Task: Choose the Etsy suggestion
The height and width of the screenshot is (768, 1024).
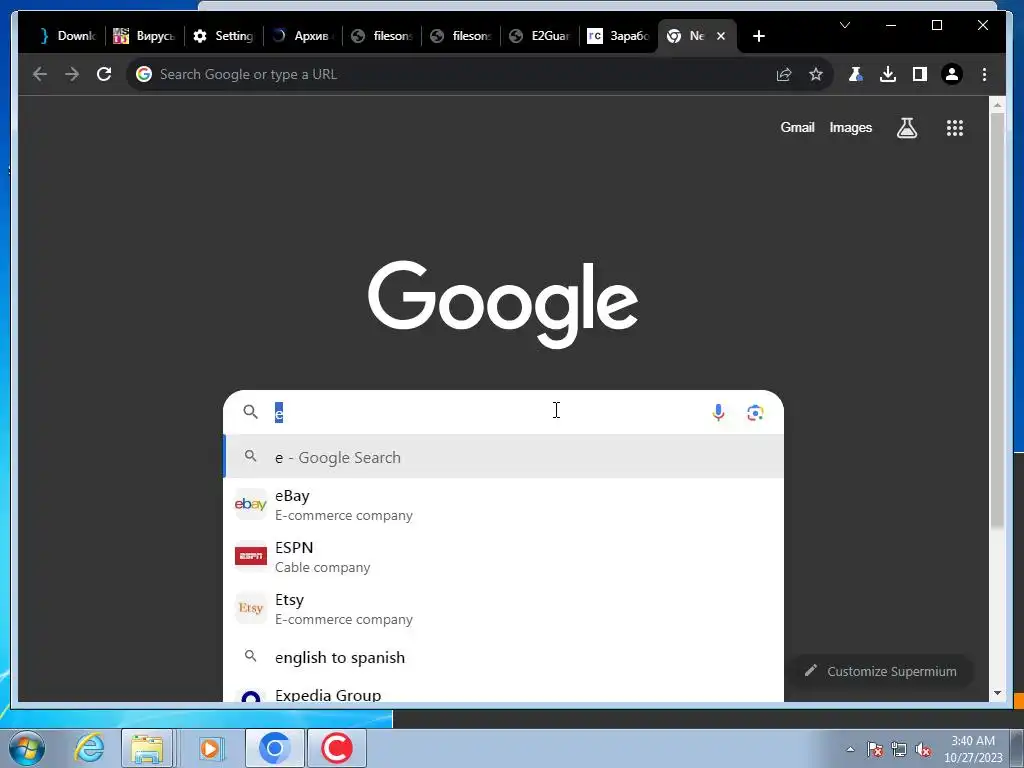Action: point(503,609)
